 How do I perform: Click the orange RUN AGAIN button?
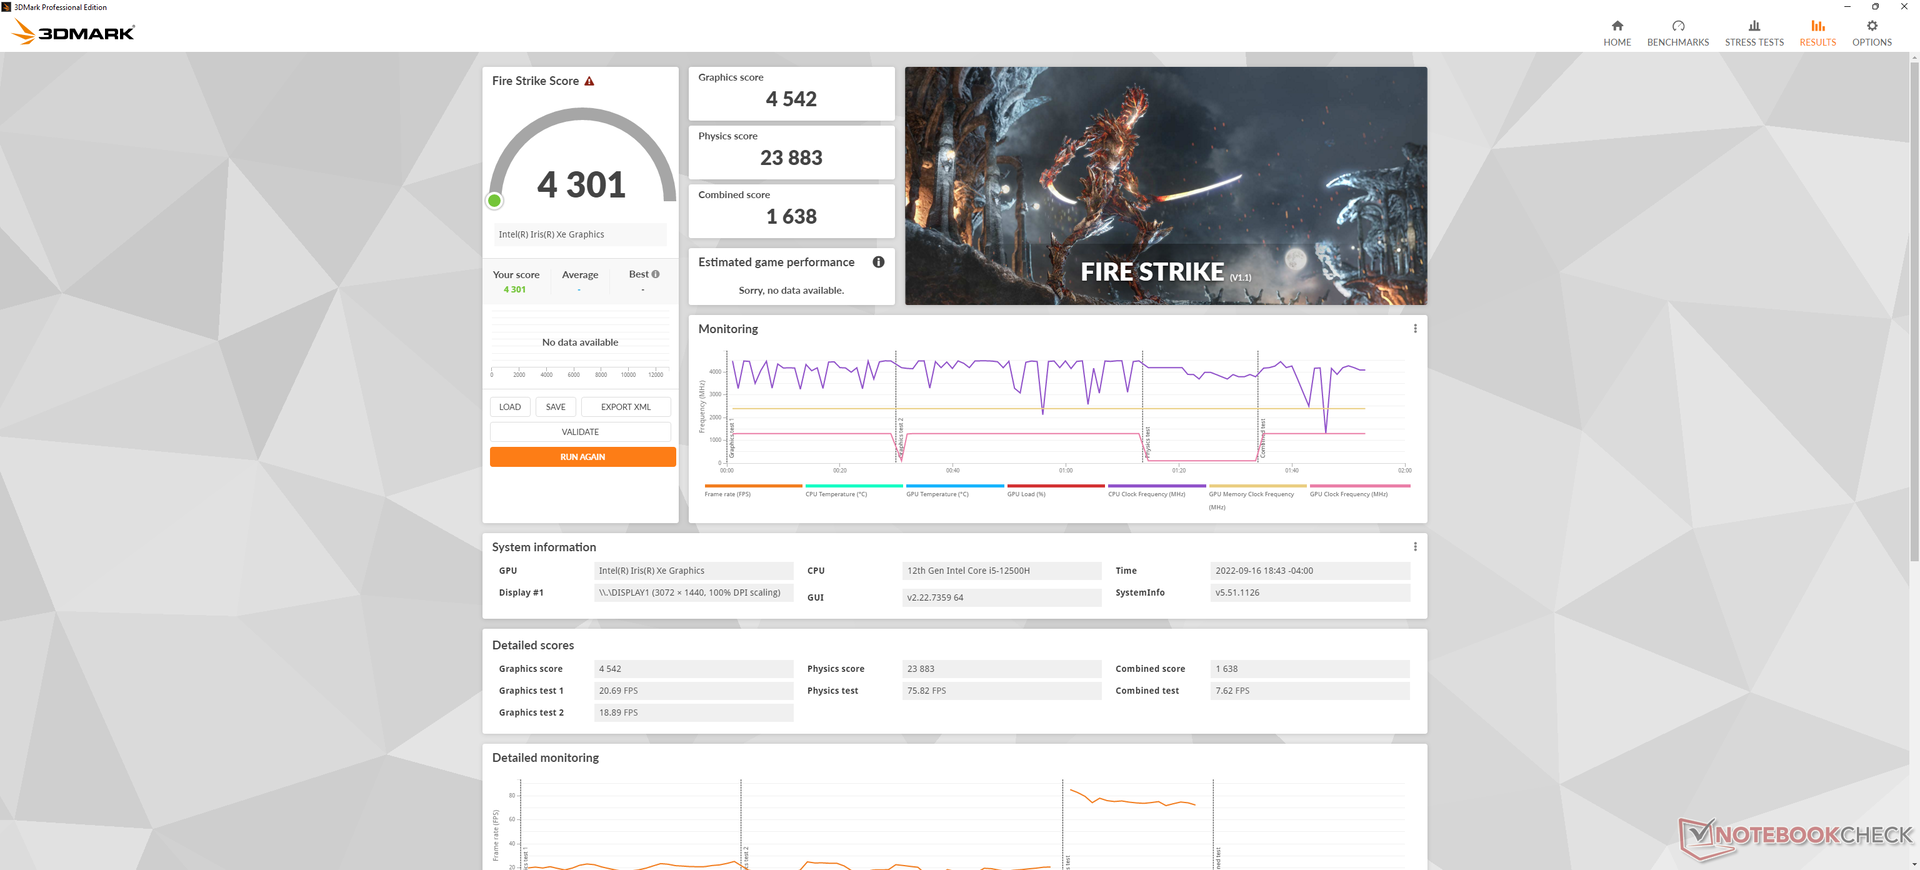coord(583,457)
